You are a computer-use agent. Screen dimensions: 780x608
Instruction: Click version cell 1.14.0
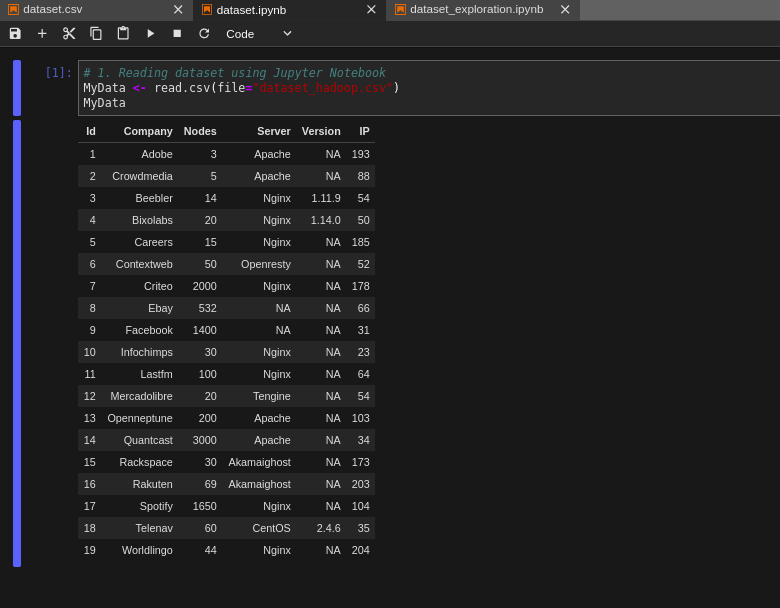pos(325,220)
